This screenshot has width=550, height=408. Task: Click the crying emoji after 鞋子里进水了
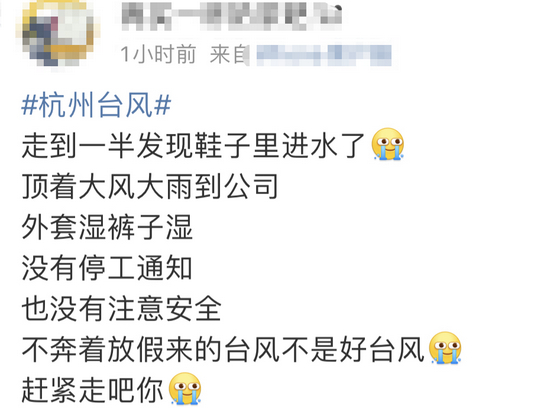388,144
